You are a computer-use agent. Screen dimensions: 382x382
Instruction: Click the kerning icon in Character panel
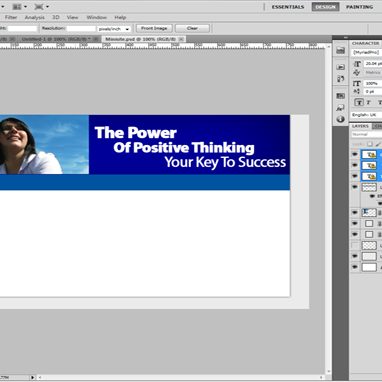point(357,72)
